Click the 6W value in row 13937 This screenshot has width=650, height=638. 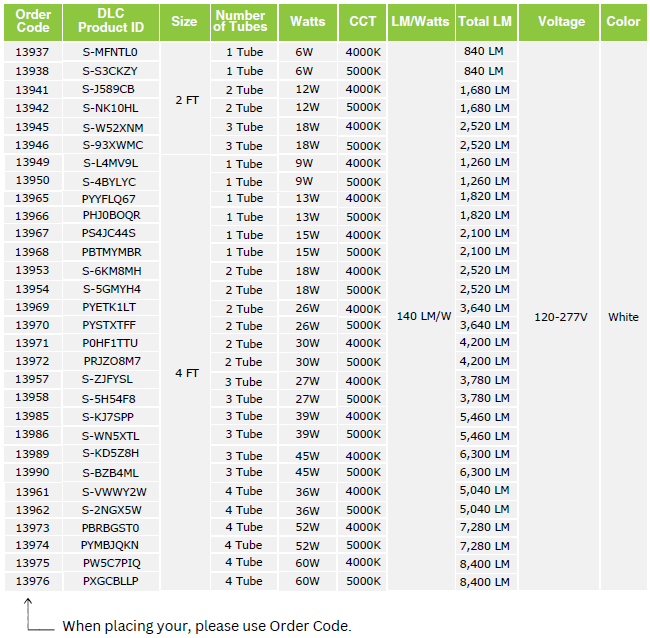(x=304, y=52)
